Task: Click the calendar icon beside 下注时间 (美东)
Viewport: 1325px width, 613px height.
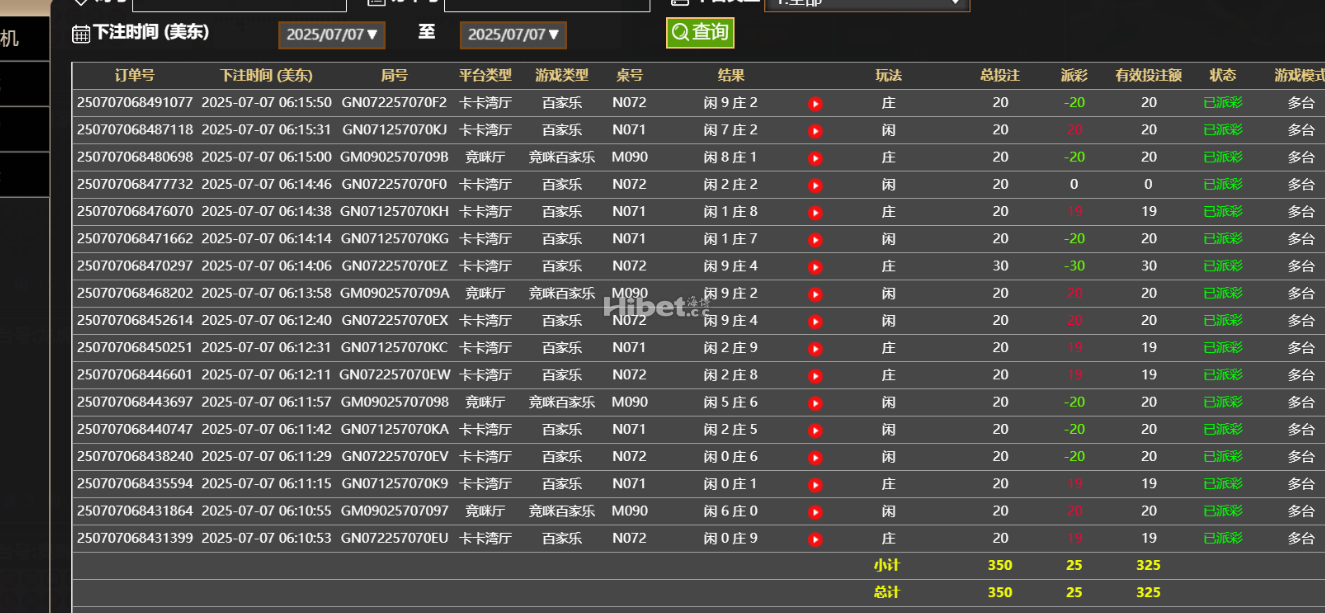Action: 80,33
